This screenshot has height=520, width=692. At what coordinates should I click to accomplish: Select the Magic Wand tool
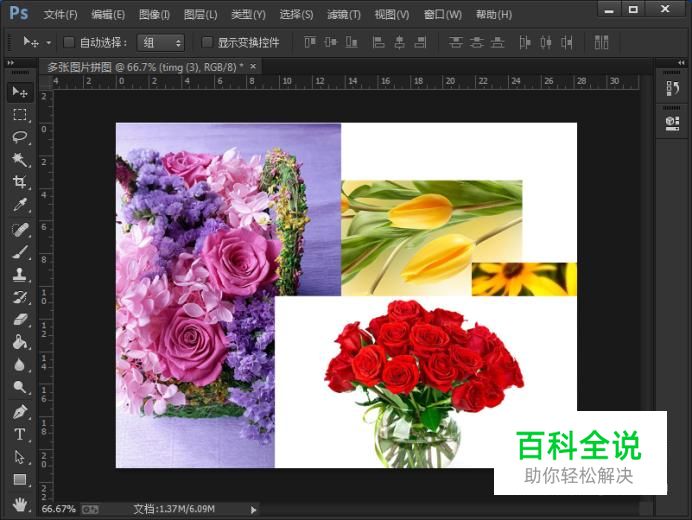point(19,159)
